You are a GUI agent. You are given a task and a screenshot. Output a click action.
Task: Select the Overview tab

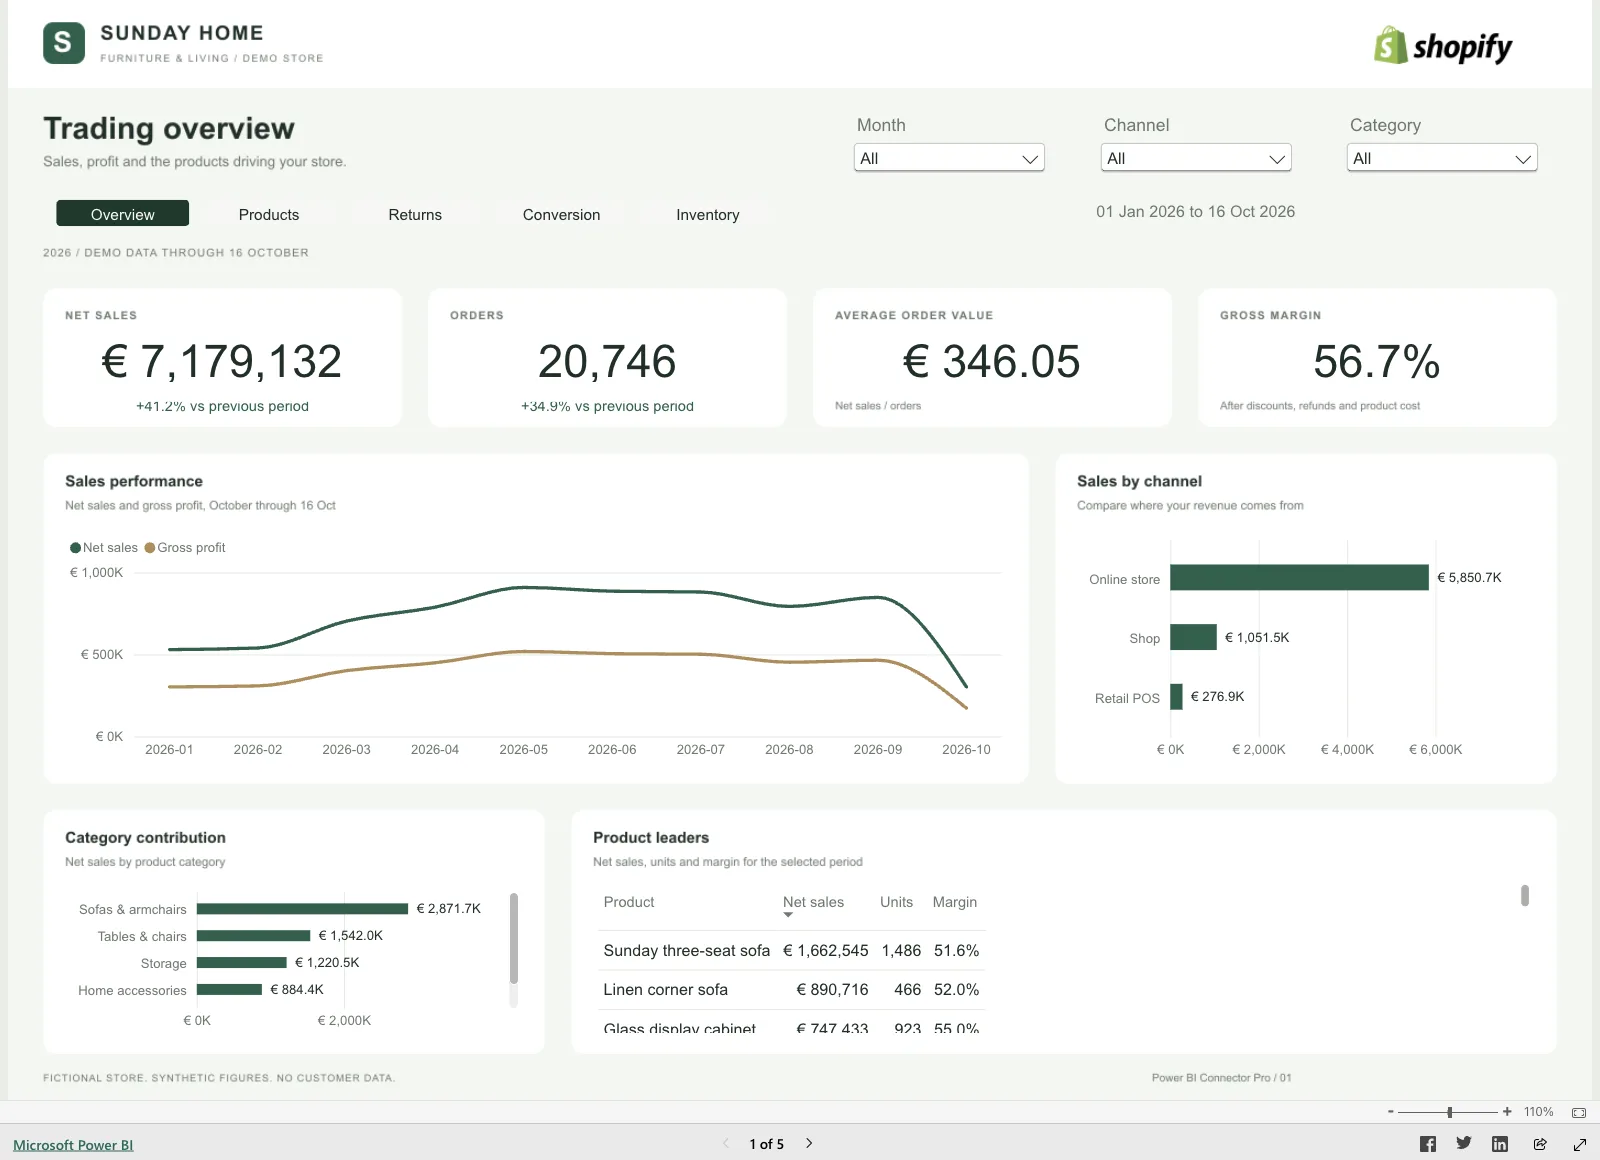(x=122, y=214)
